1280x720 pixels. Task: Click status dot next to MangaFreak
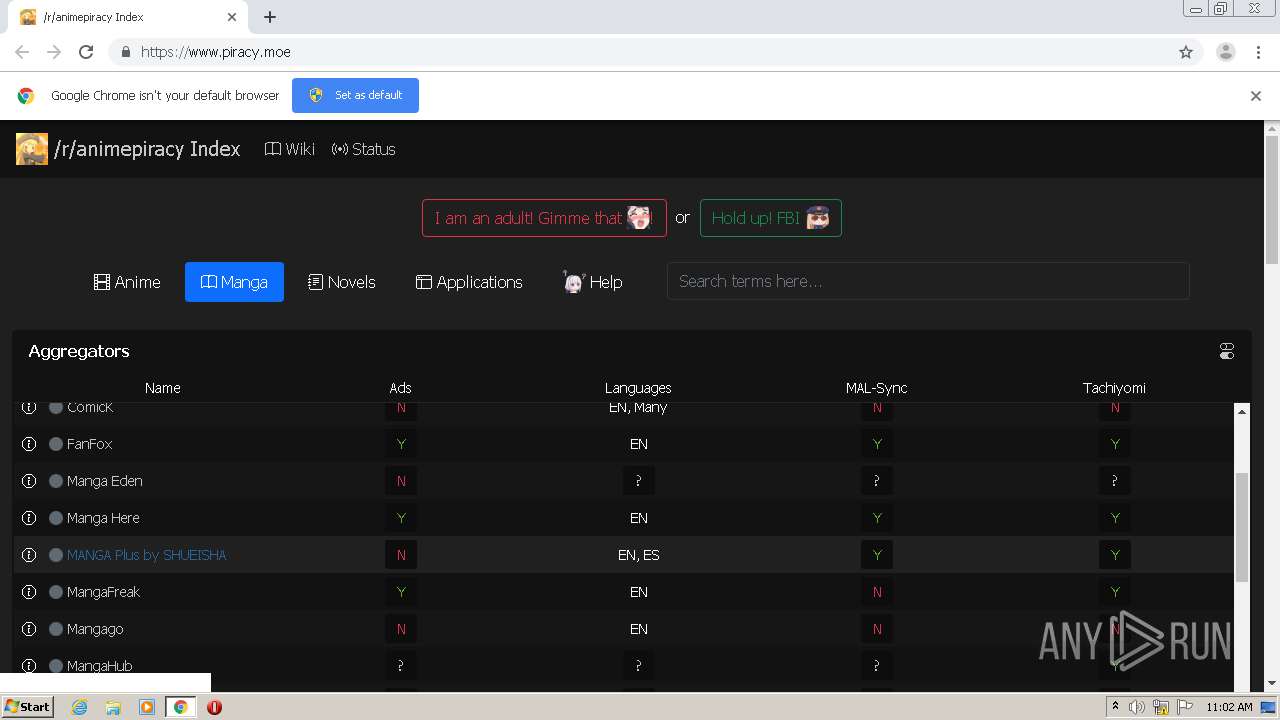coord(56,592)
